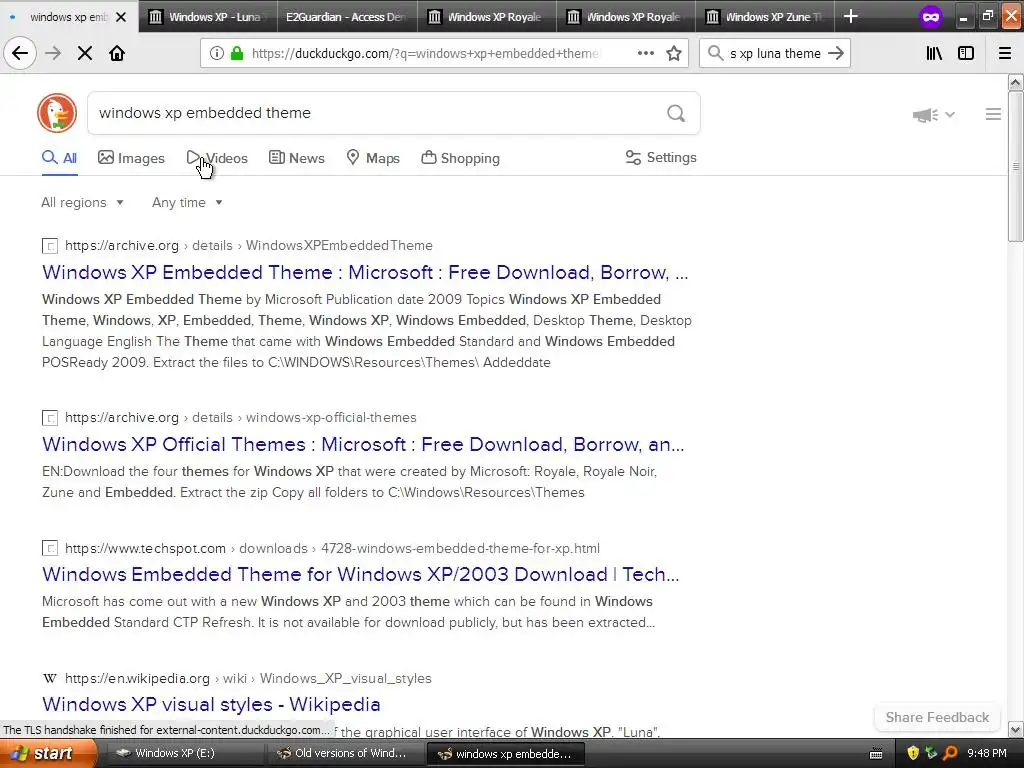Select the Maps search category

click(373, 158)
